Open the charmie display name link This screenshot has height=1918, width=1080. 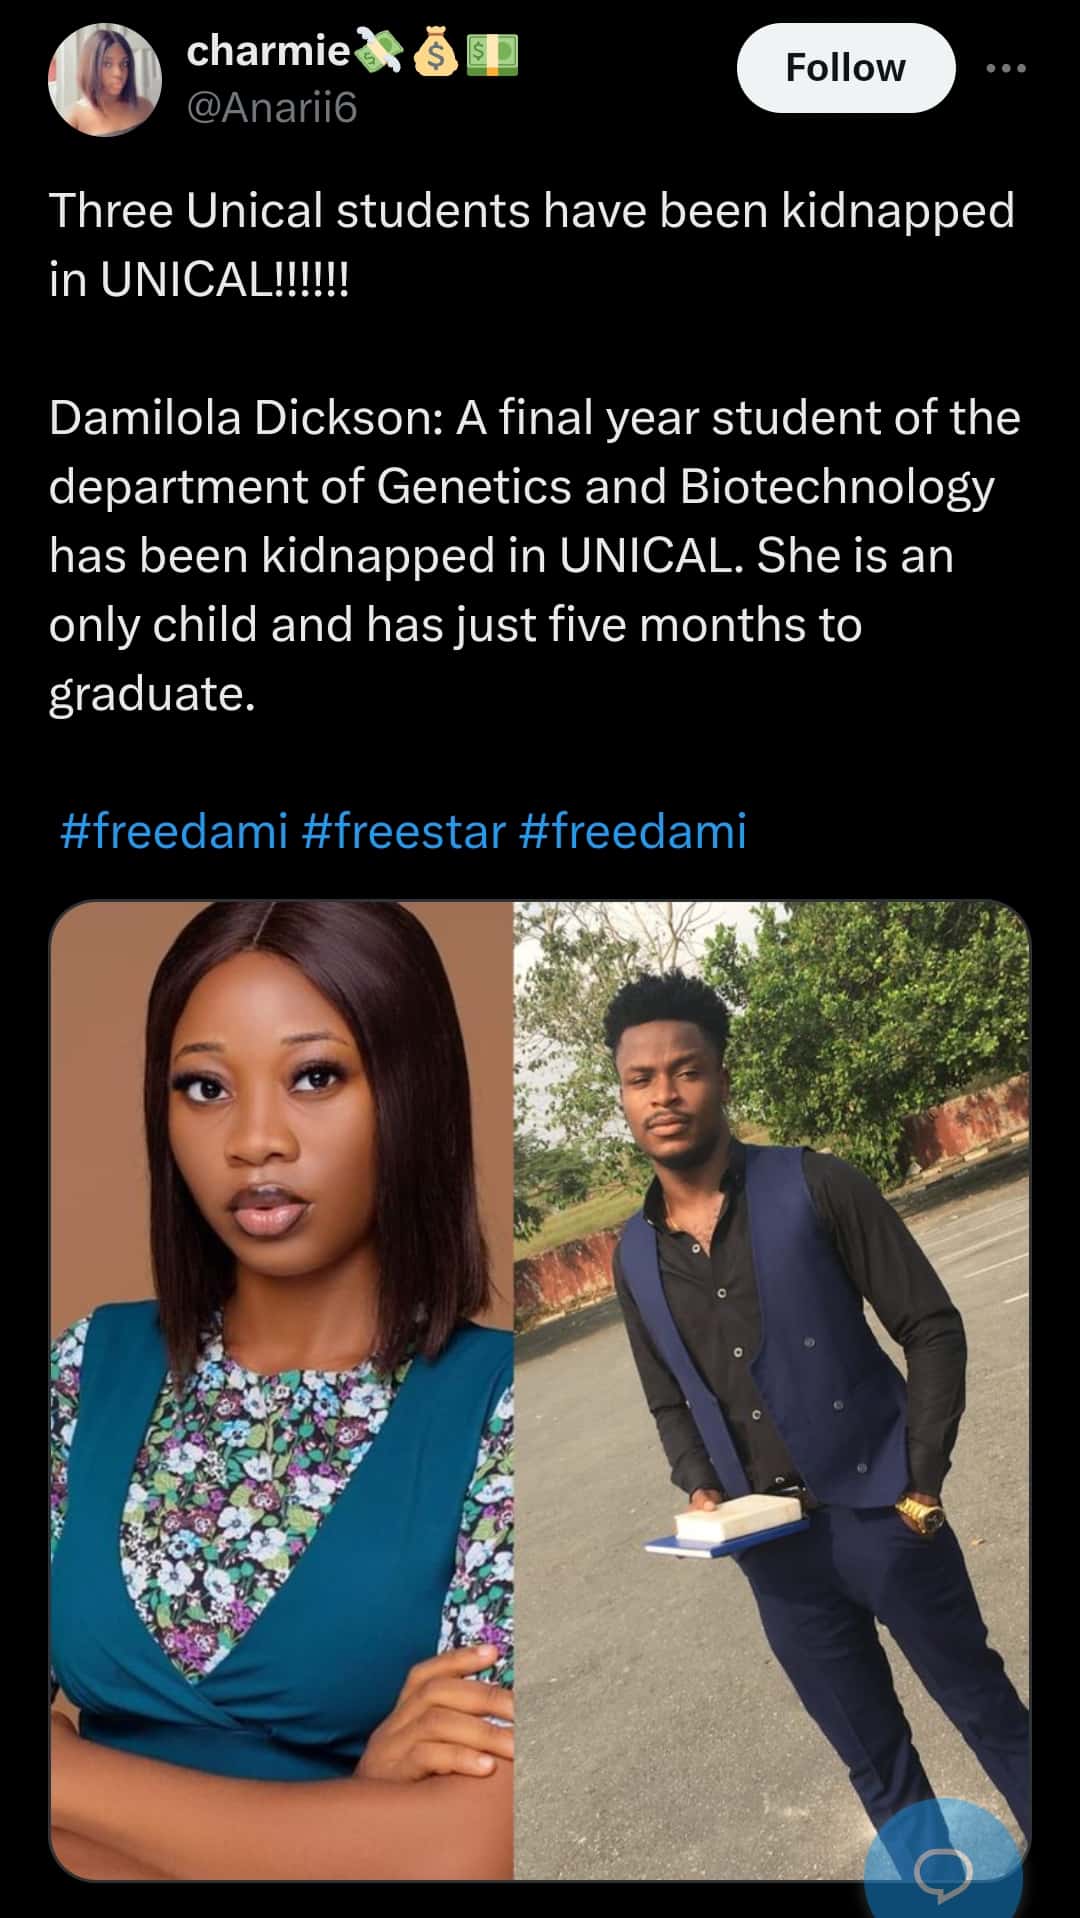(x=267, y=51)
